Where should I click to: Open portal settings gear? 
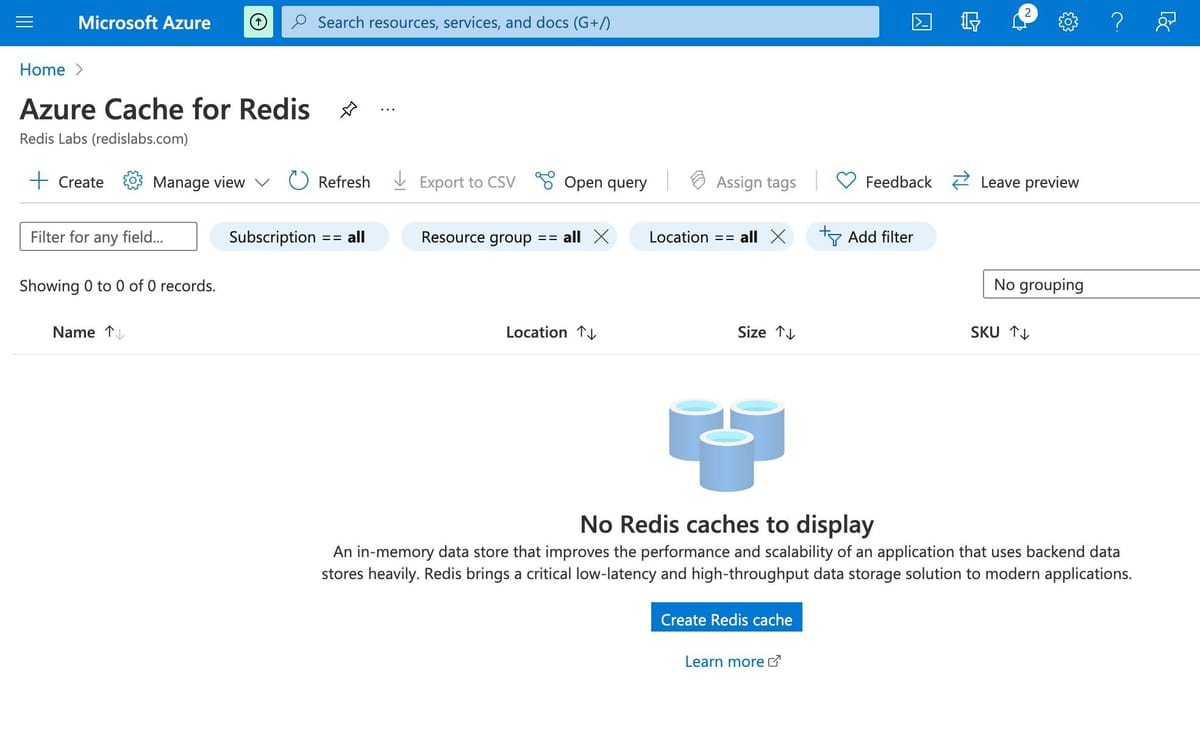1067,21
